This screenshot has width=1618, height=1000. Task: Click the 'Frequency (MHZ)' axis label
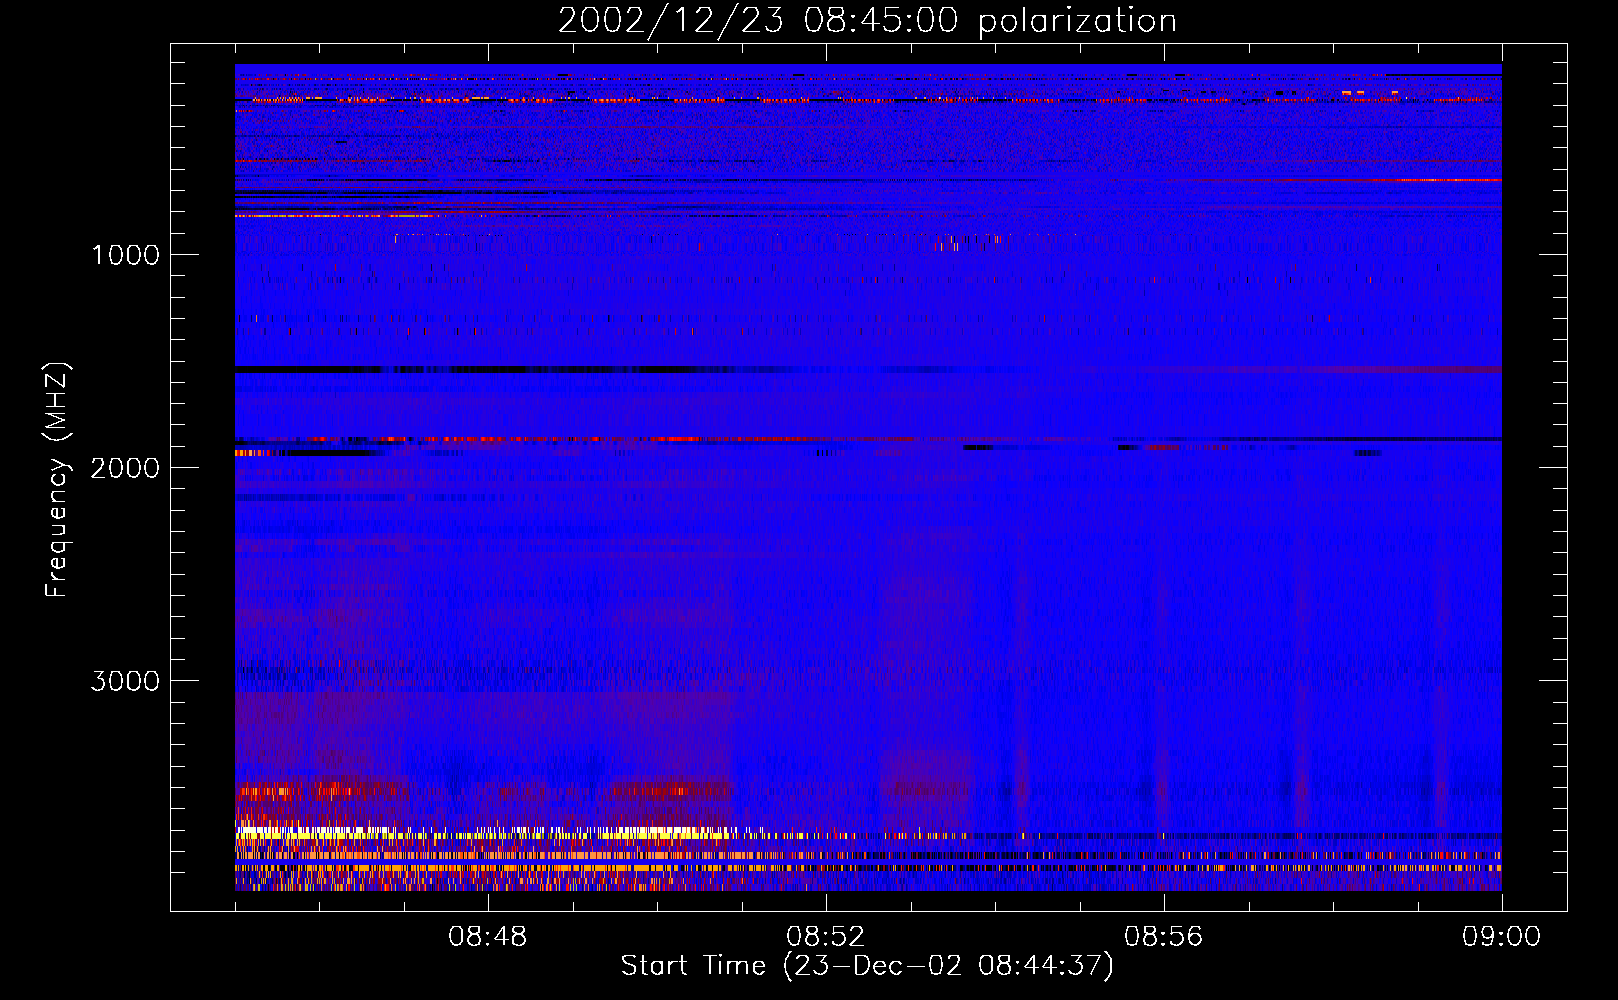[58, 480]
